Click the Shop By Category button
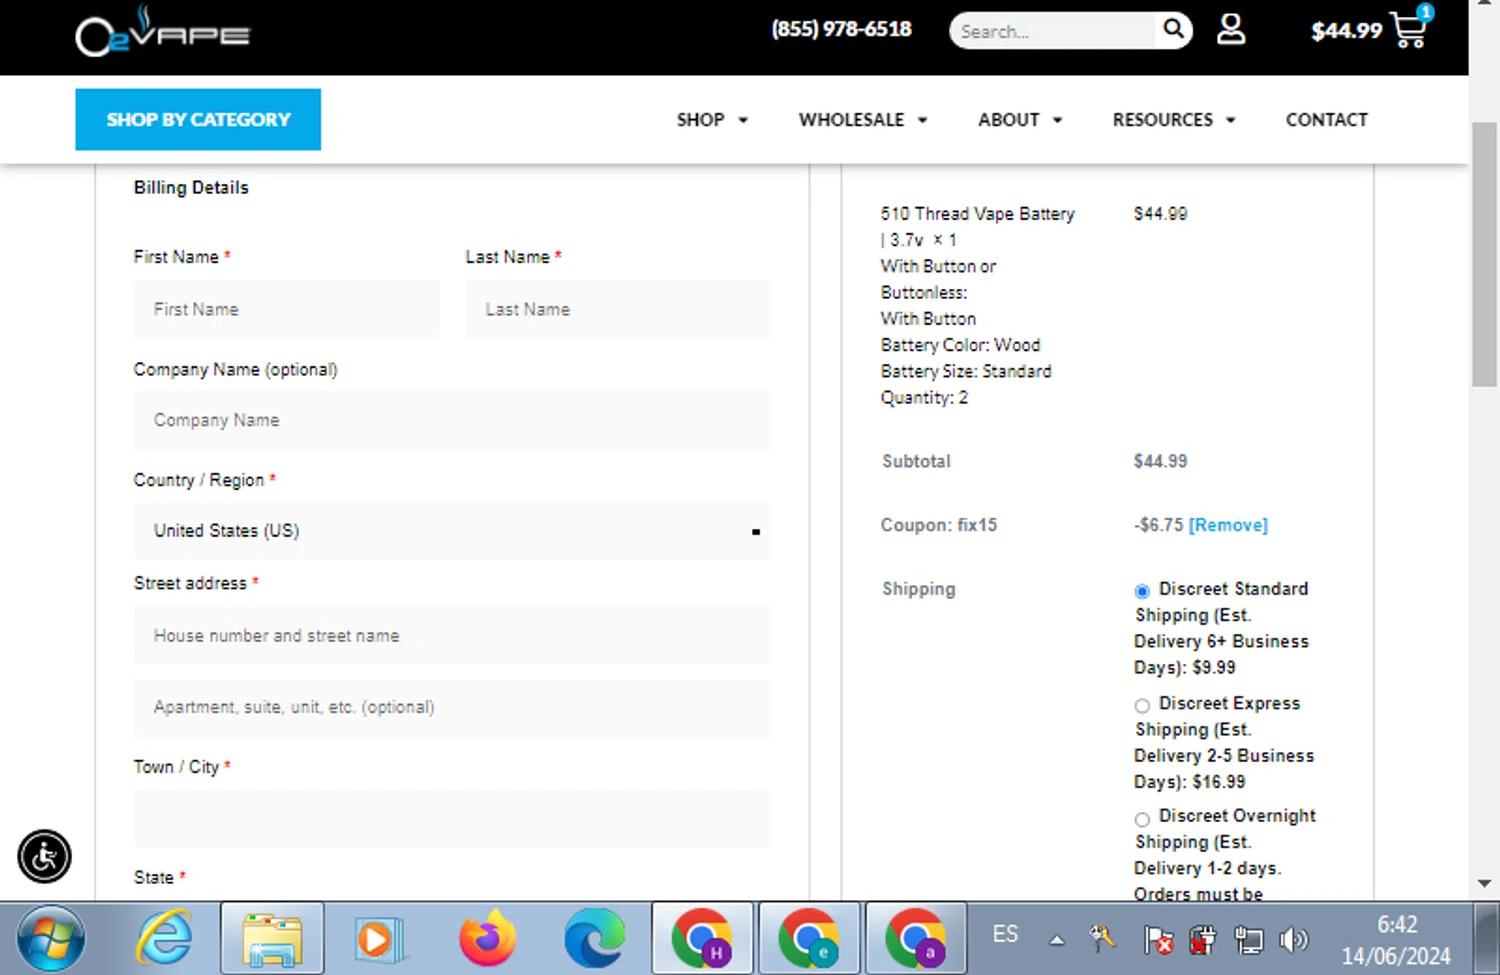Screen dimensions: 1500x975 pyautogui.click(x=198, y=120)
